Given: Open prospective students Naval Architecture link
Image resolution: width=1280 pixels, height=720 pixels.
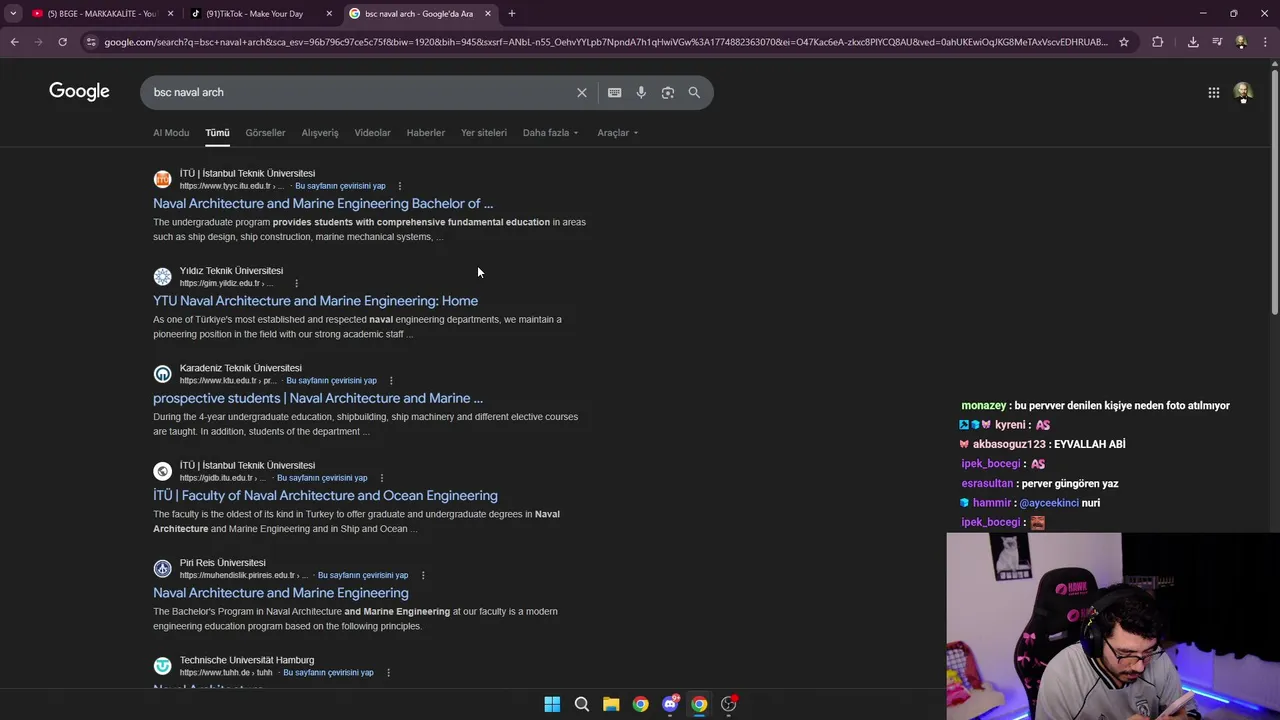Looking at the screenshot, I should [318, 398].
